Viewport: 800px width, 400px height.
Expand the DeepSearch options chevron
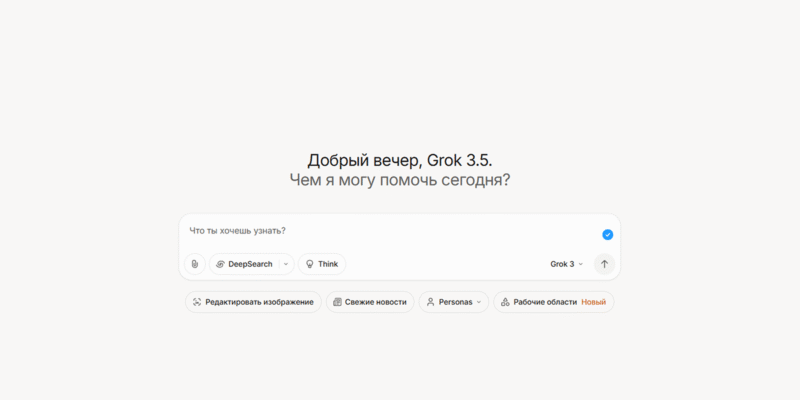286,264
